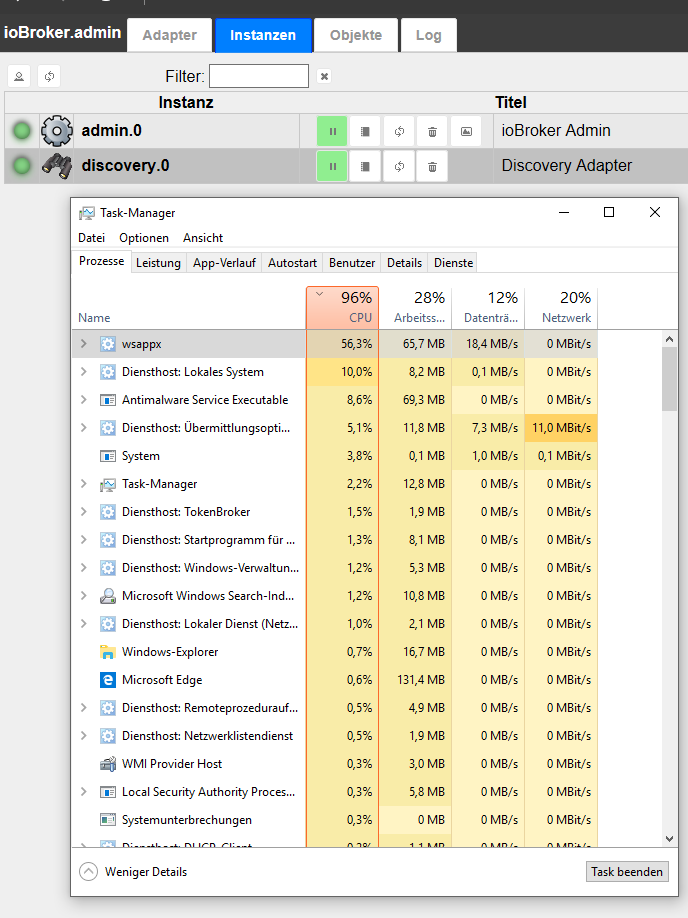Sort by the CPU column header
688x918 pixels.
coord(343,307)
